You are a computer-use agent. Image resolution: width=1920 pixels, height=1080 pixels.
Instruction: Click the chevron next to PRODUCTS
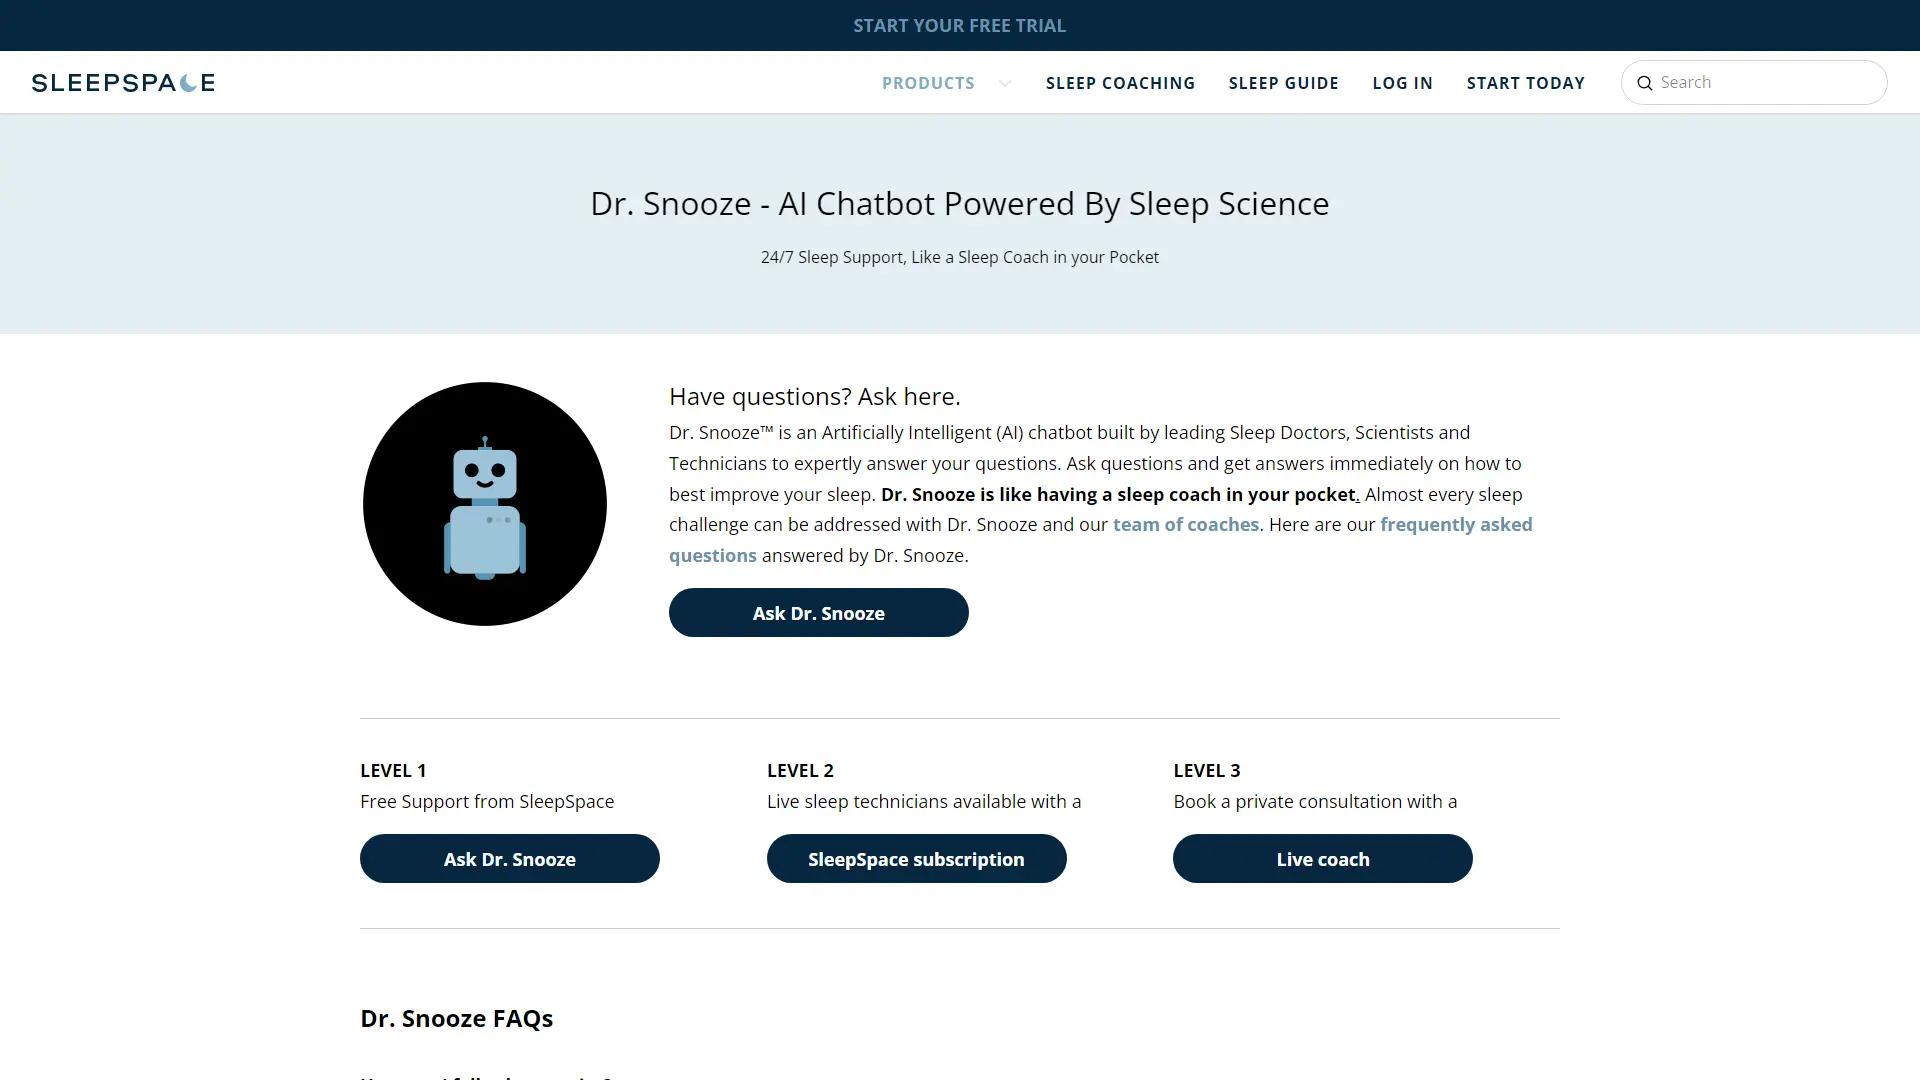1004,84
